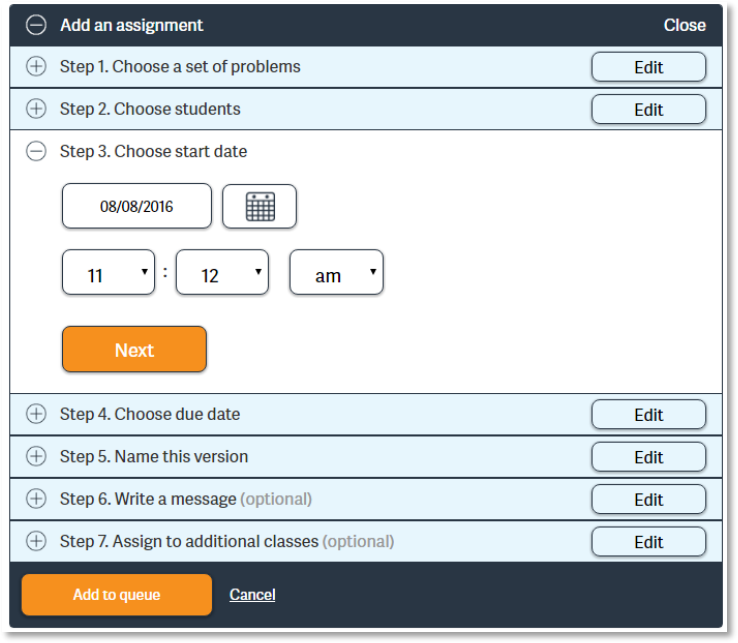Open the hour dropdown showing 11

pyautogui.click(x=108, y=272)
